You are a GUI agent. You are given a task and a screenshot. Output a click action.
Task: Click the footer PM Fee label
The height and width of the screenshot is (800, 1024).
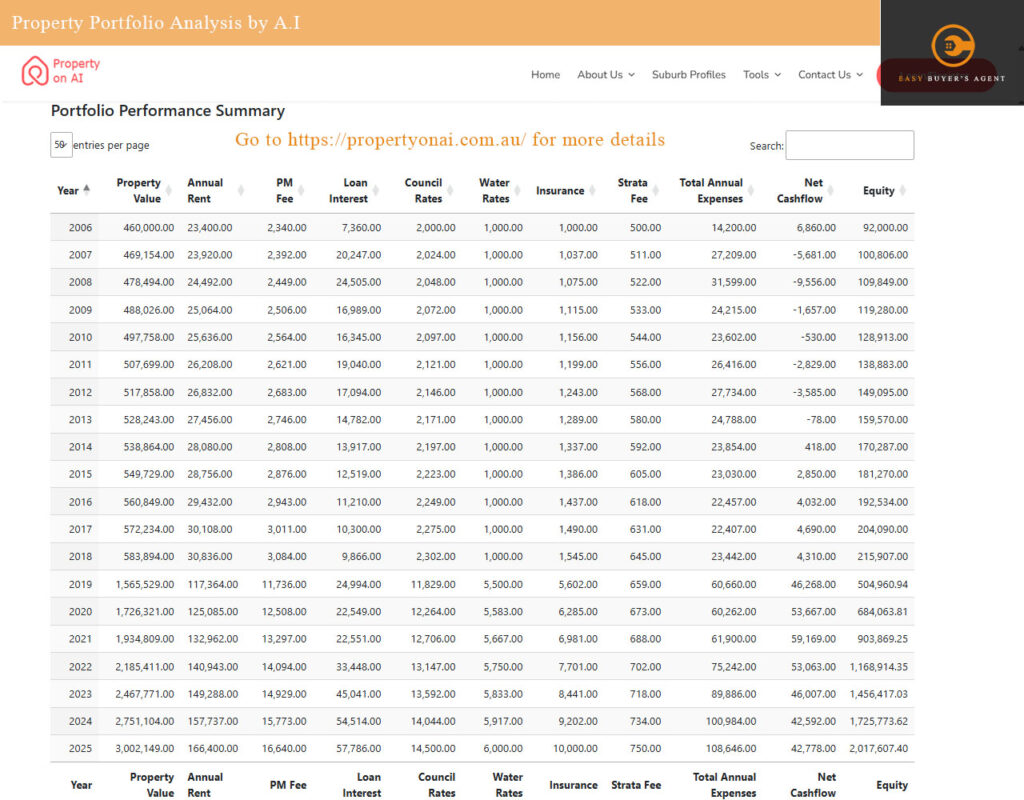(x=288, y=785)
